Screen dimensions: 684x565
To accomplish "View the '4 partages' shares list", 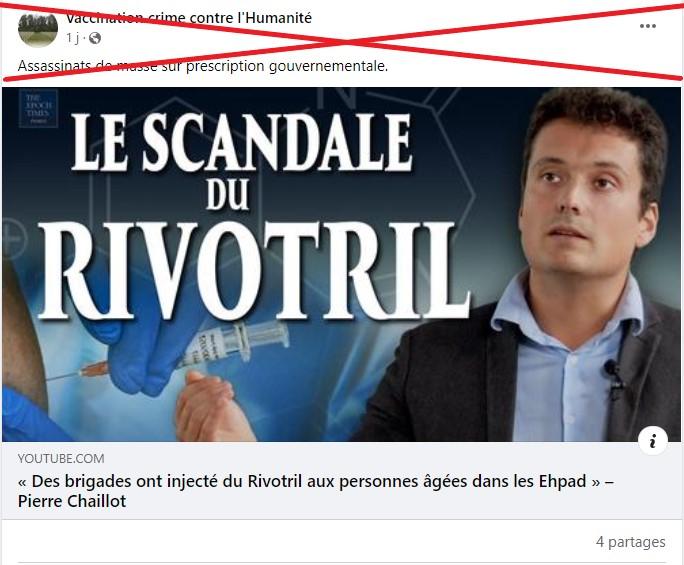I will [630, 542].
